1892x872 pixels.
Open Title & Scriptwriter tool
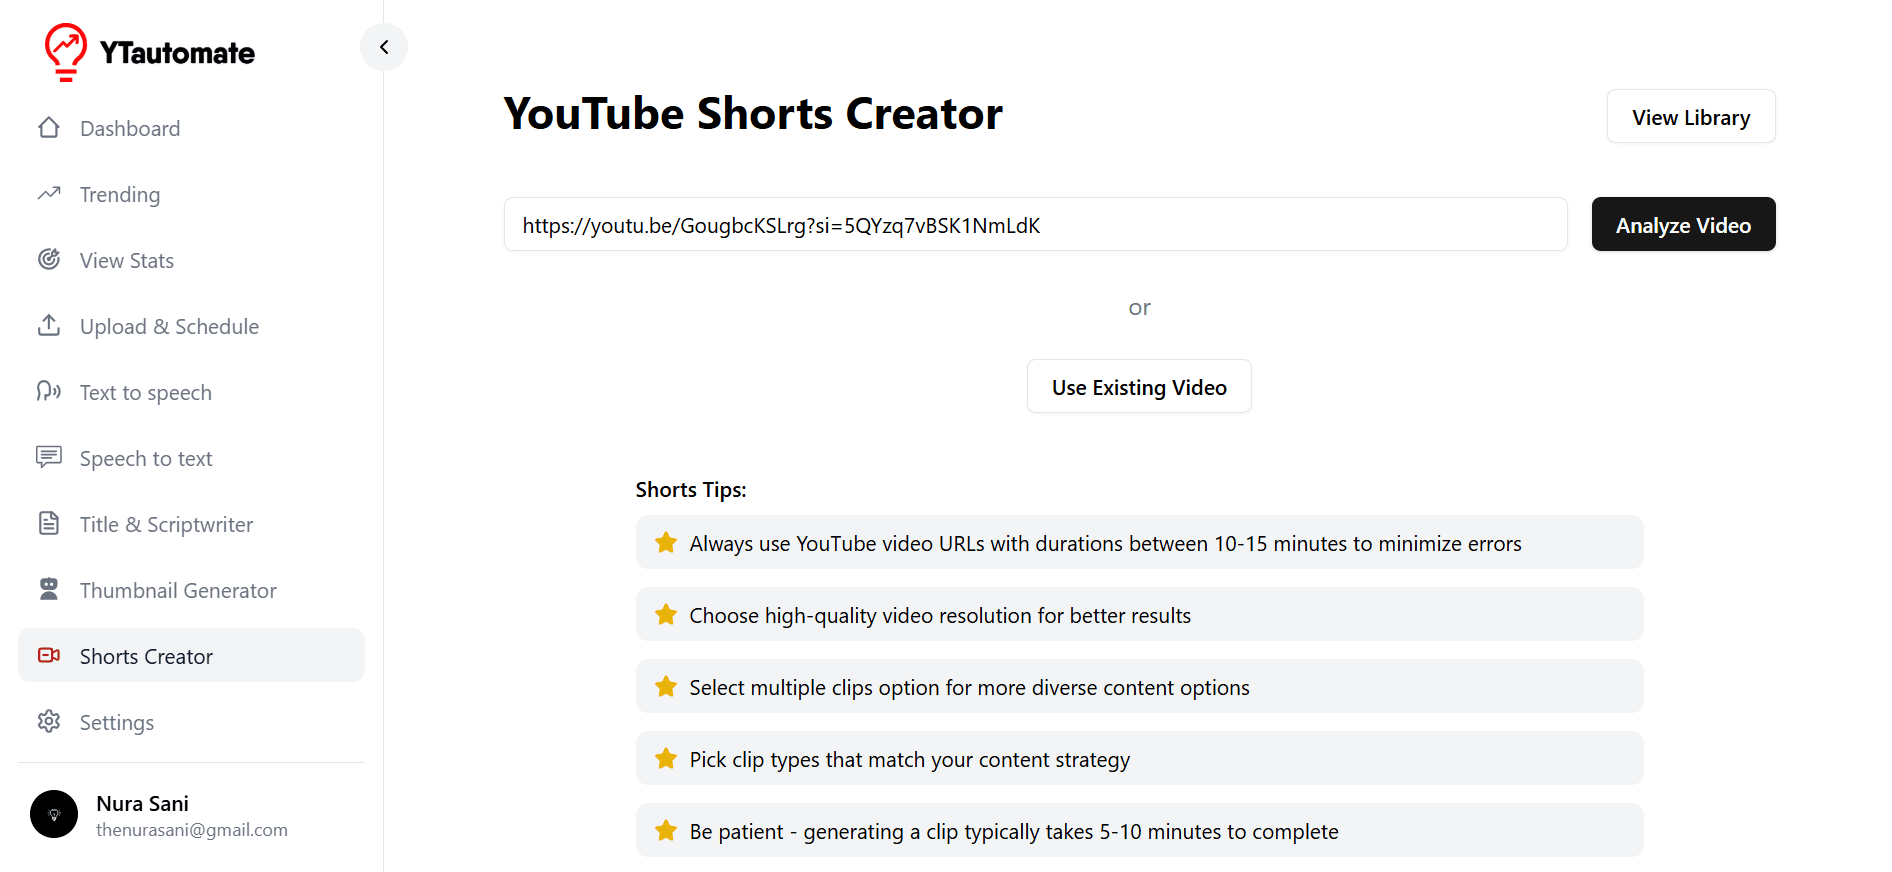(x=191, y=524)
